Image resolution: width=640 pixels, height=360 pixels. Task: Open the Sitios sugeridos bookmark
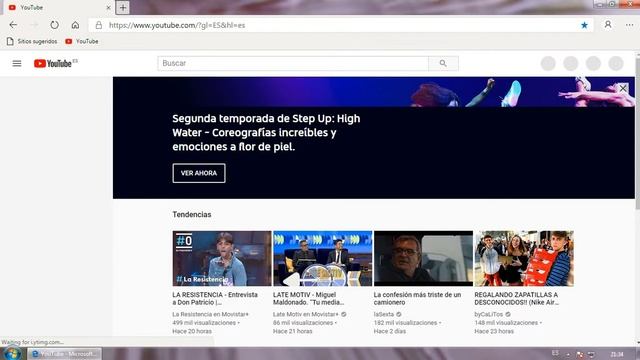coord(32,41)
